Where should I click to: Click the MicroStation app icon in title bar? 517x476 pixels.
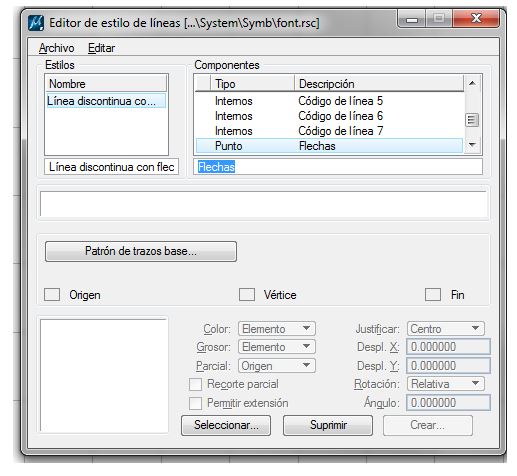point(36,23)
